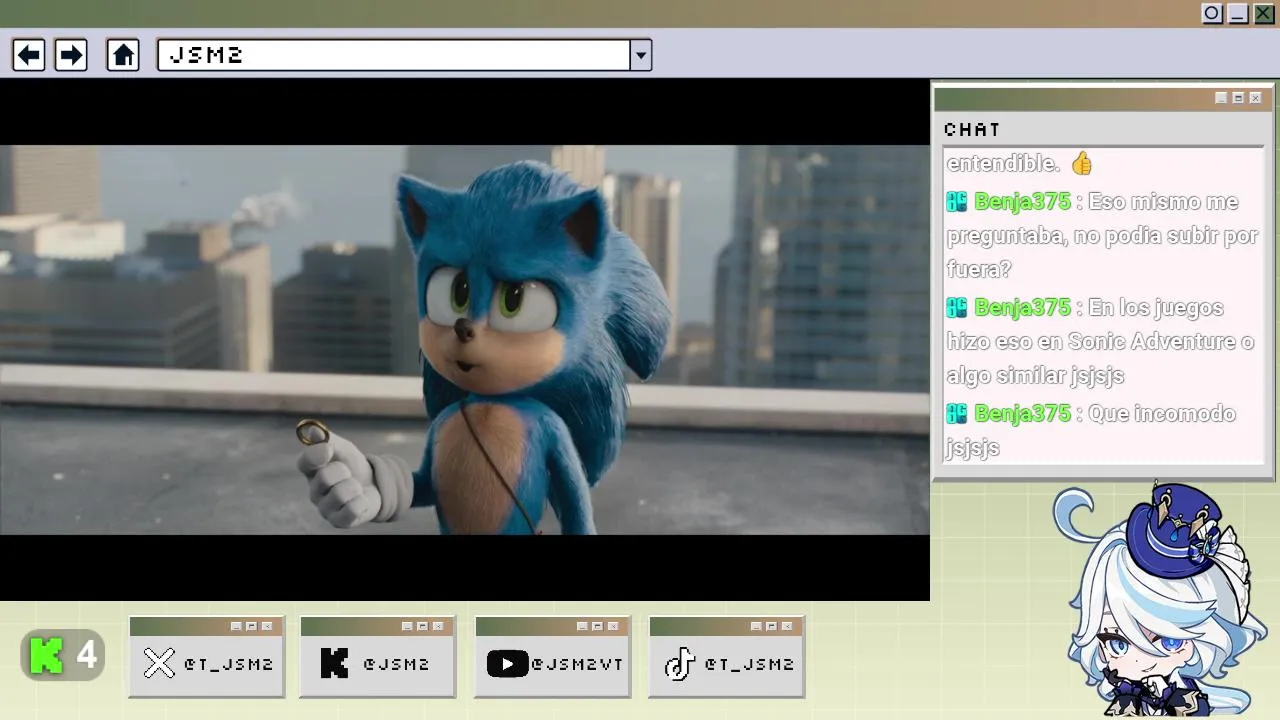
Task: Select the YouTube handle text @JSM2VT
Action: click(577, 664)
